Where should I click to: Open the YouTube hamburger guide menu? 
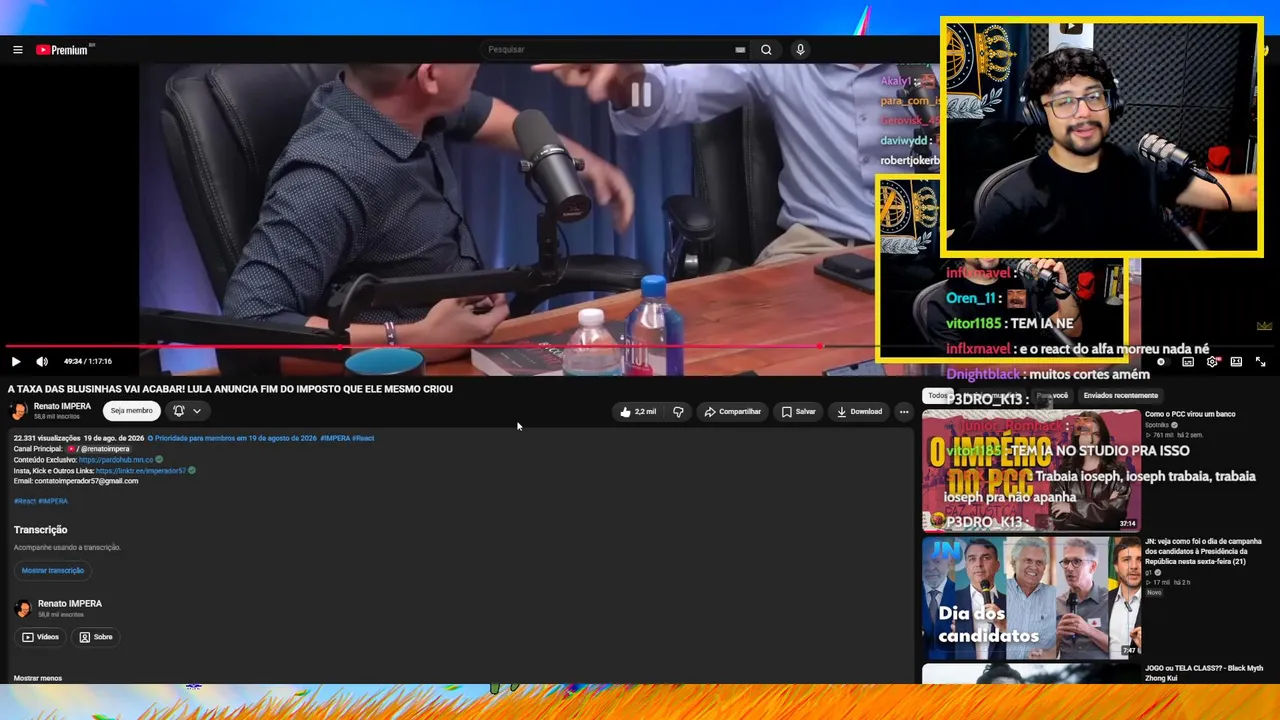pyautogui.click(x=17, y=50)
